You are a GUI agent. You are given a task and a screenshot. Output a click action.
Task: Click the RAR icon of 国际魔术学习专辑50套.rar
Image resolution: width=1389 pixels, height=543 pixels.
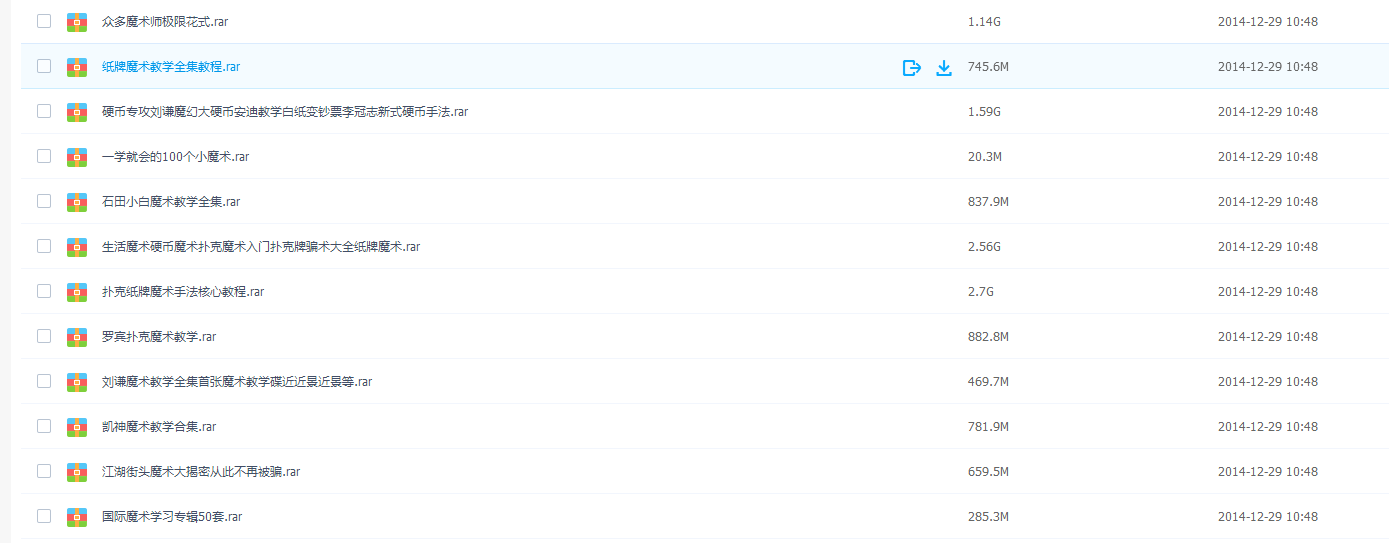(x=77, y=517)
